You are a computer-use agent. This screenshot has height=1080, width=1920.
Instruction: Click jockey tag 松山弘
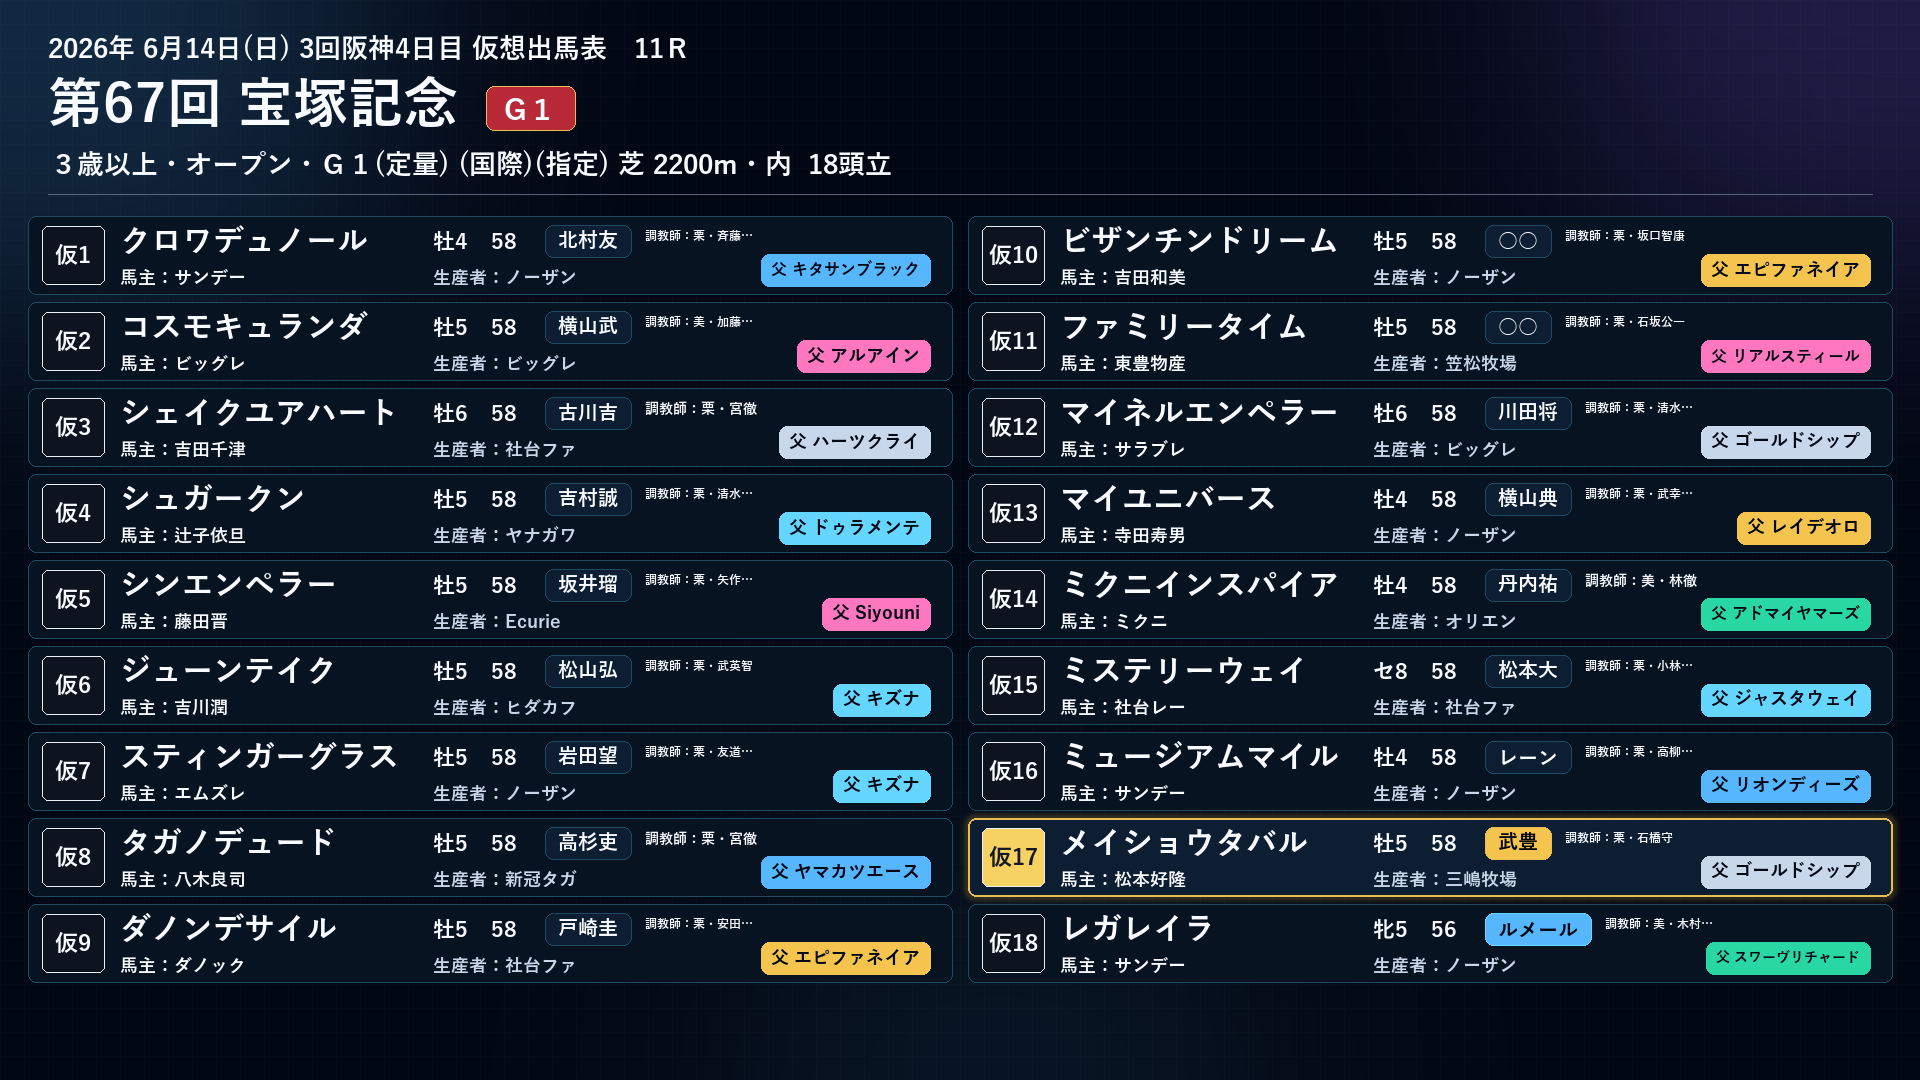[x=588, y=671]
